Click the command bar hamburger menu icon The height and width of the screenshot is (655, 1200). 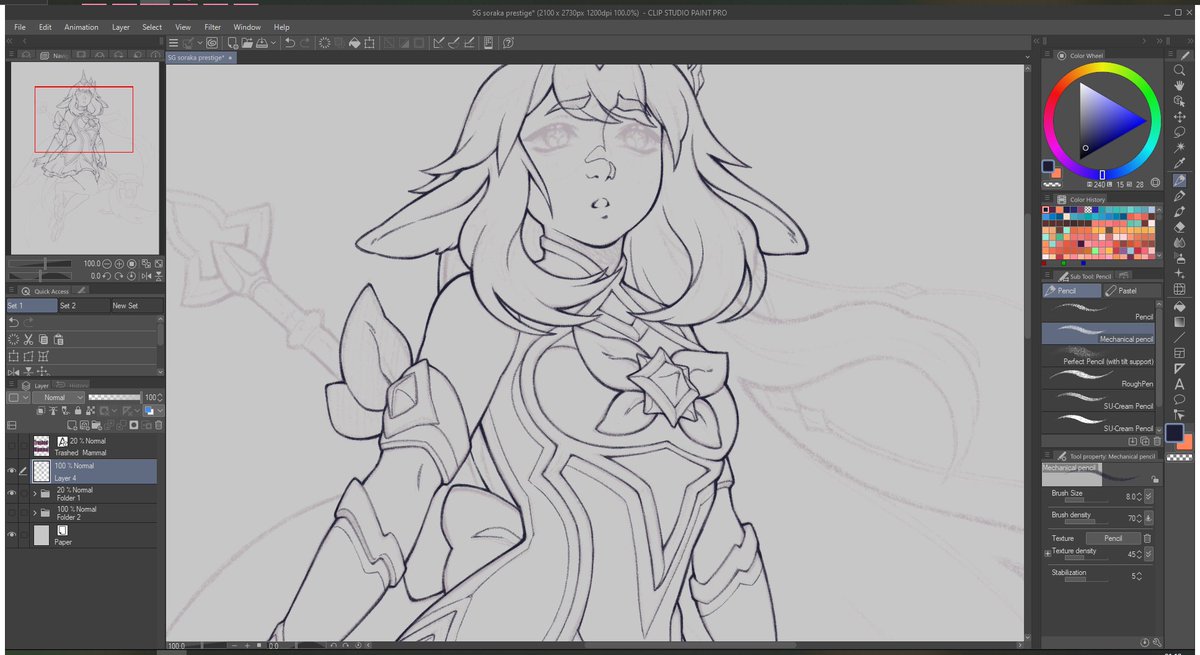pyautogui.click(x=174, y=43)
